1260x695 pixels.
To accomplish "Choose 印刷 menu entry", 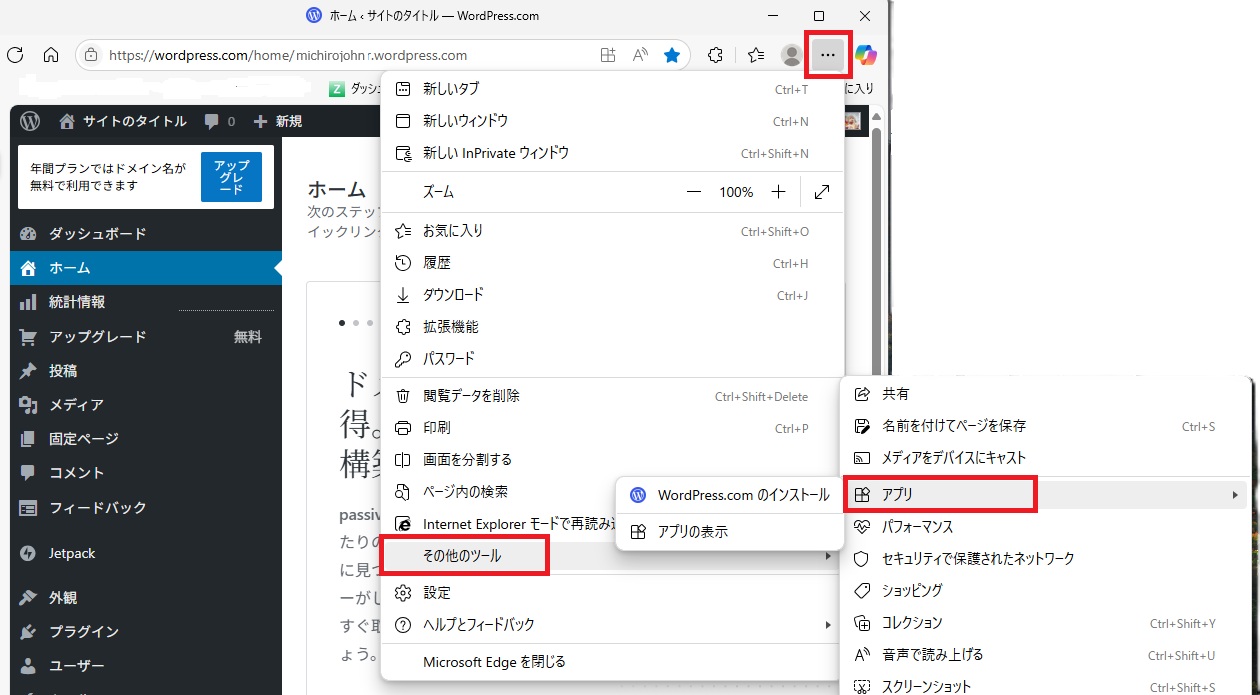I will (x=613, y=428).
